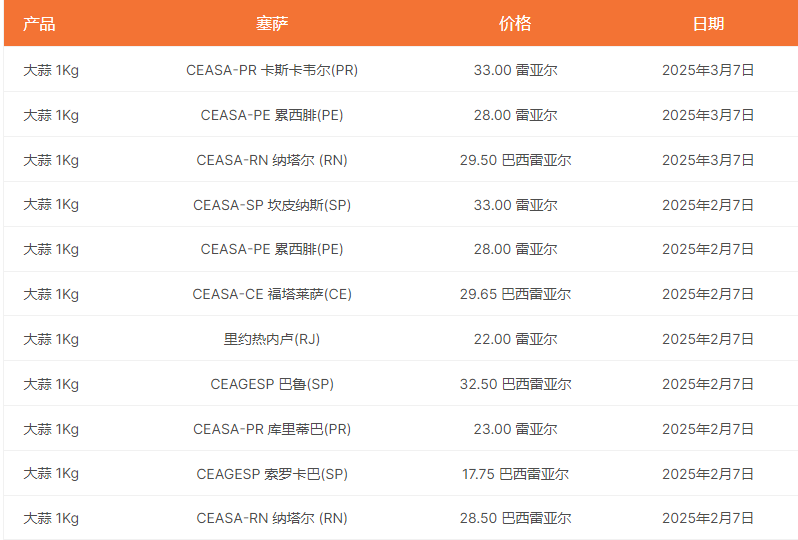Open CEASA-PR 库里蒂巴(PR) entry
The image size is (798, 540).
[x=272, y=429]
